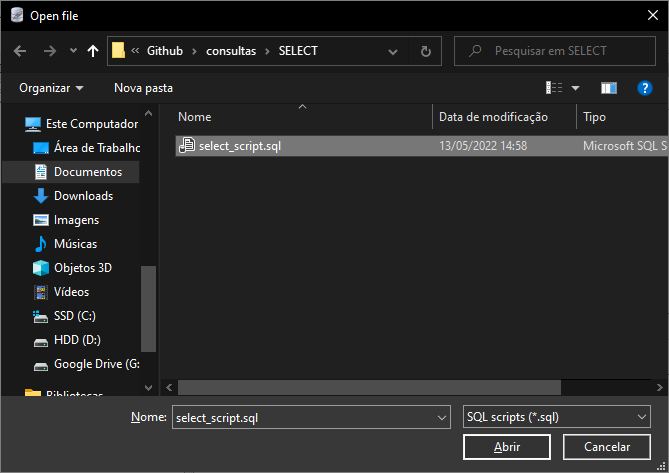Sort files by Tipo column
Image resolution: width=669 pixels, height=473 pixels.
click(594, 117)
